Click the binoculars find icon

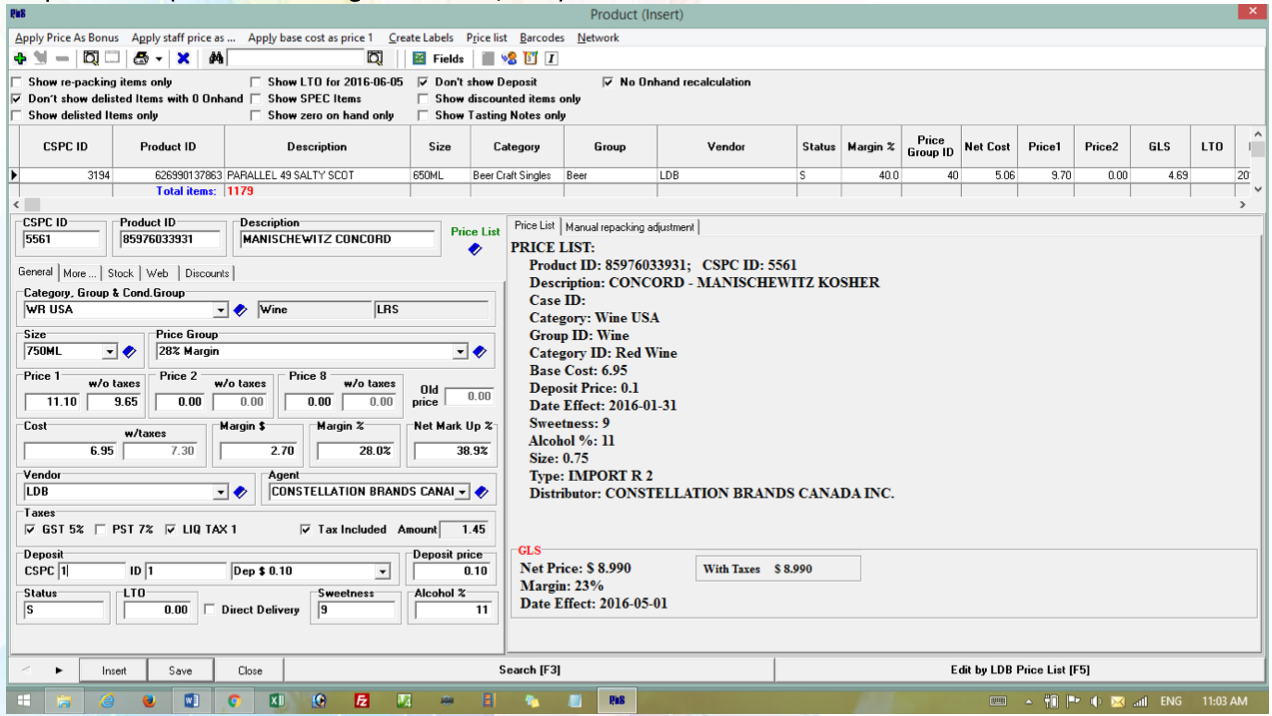pos(216,59)
